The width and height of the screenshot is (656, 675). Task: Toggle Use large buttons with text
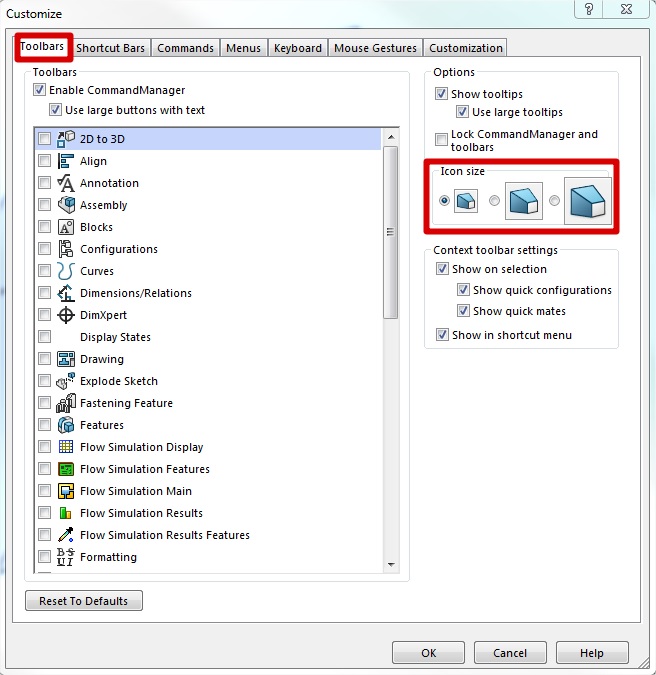coord(56,110)
